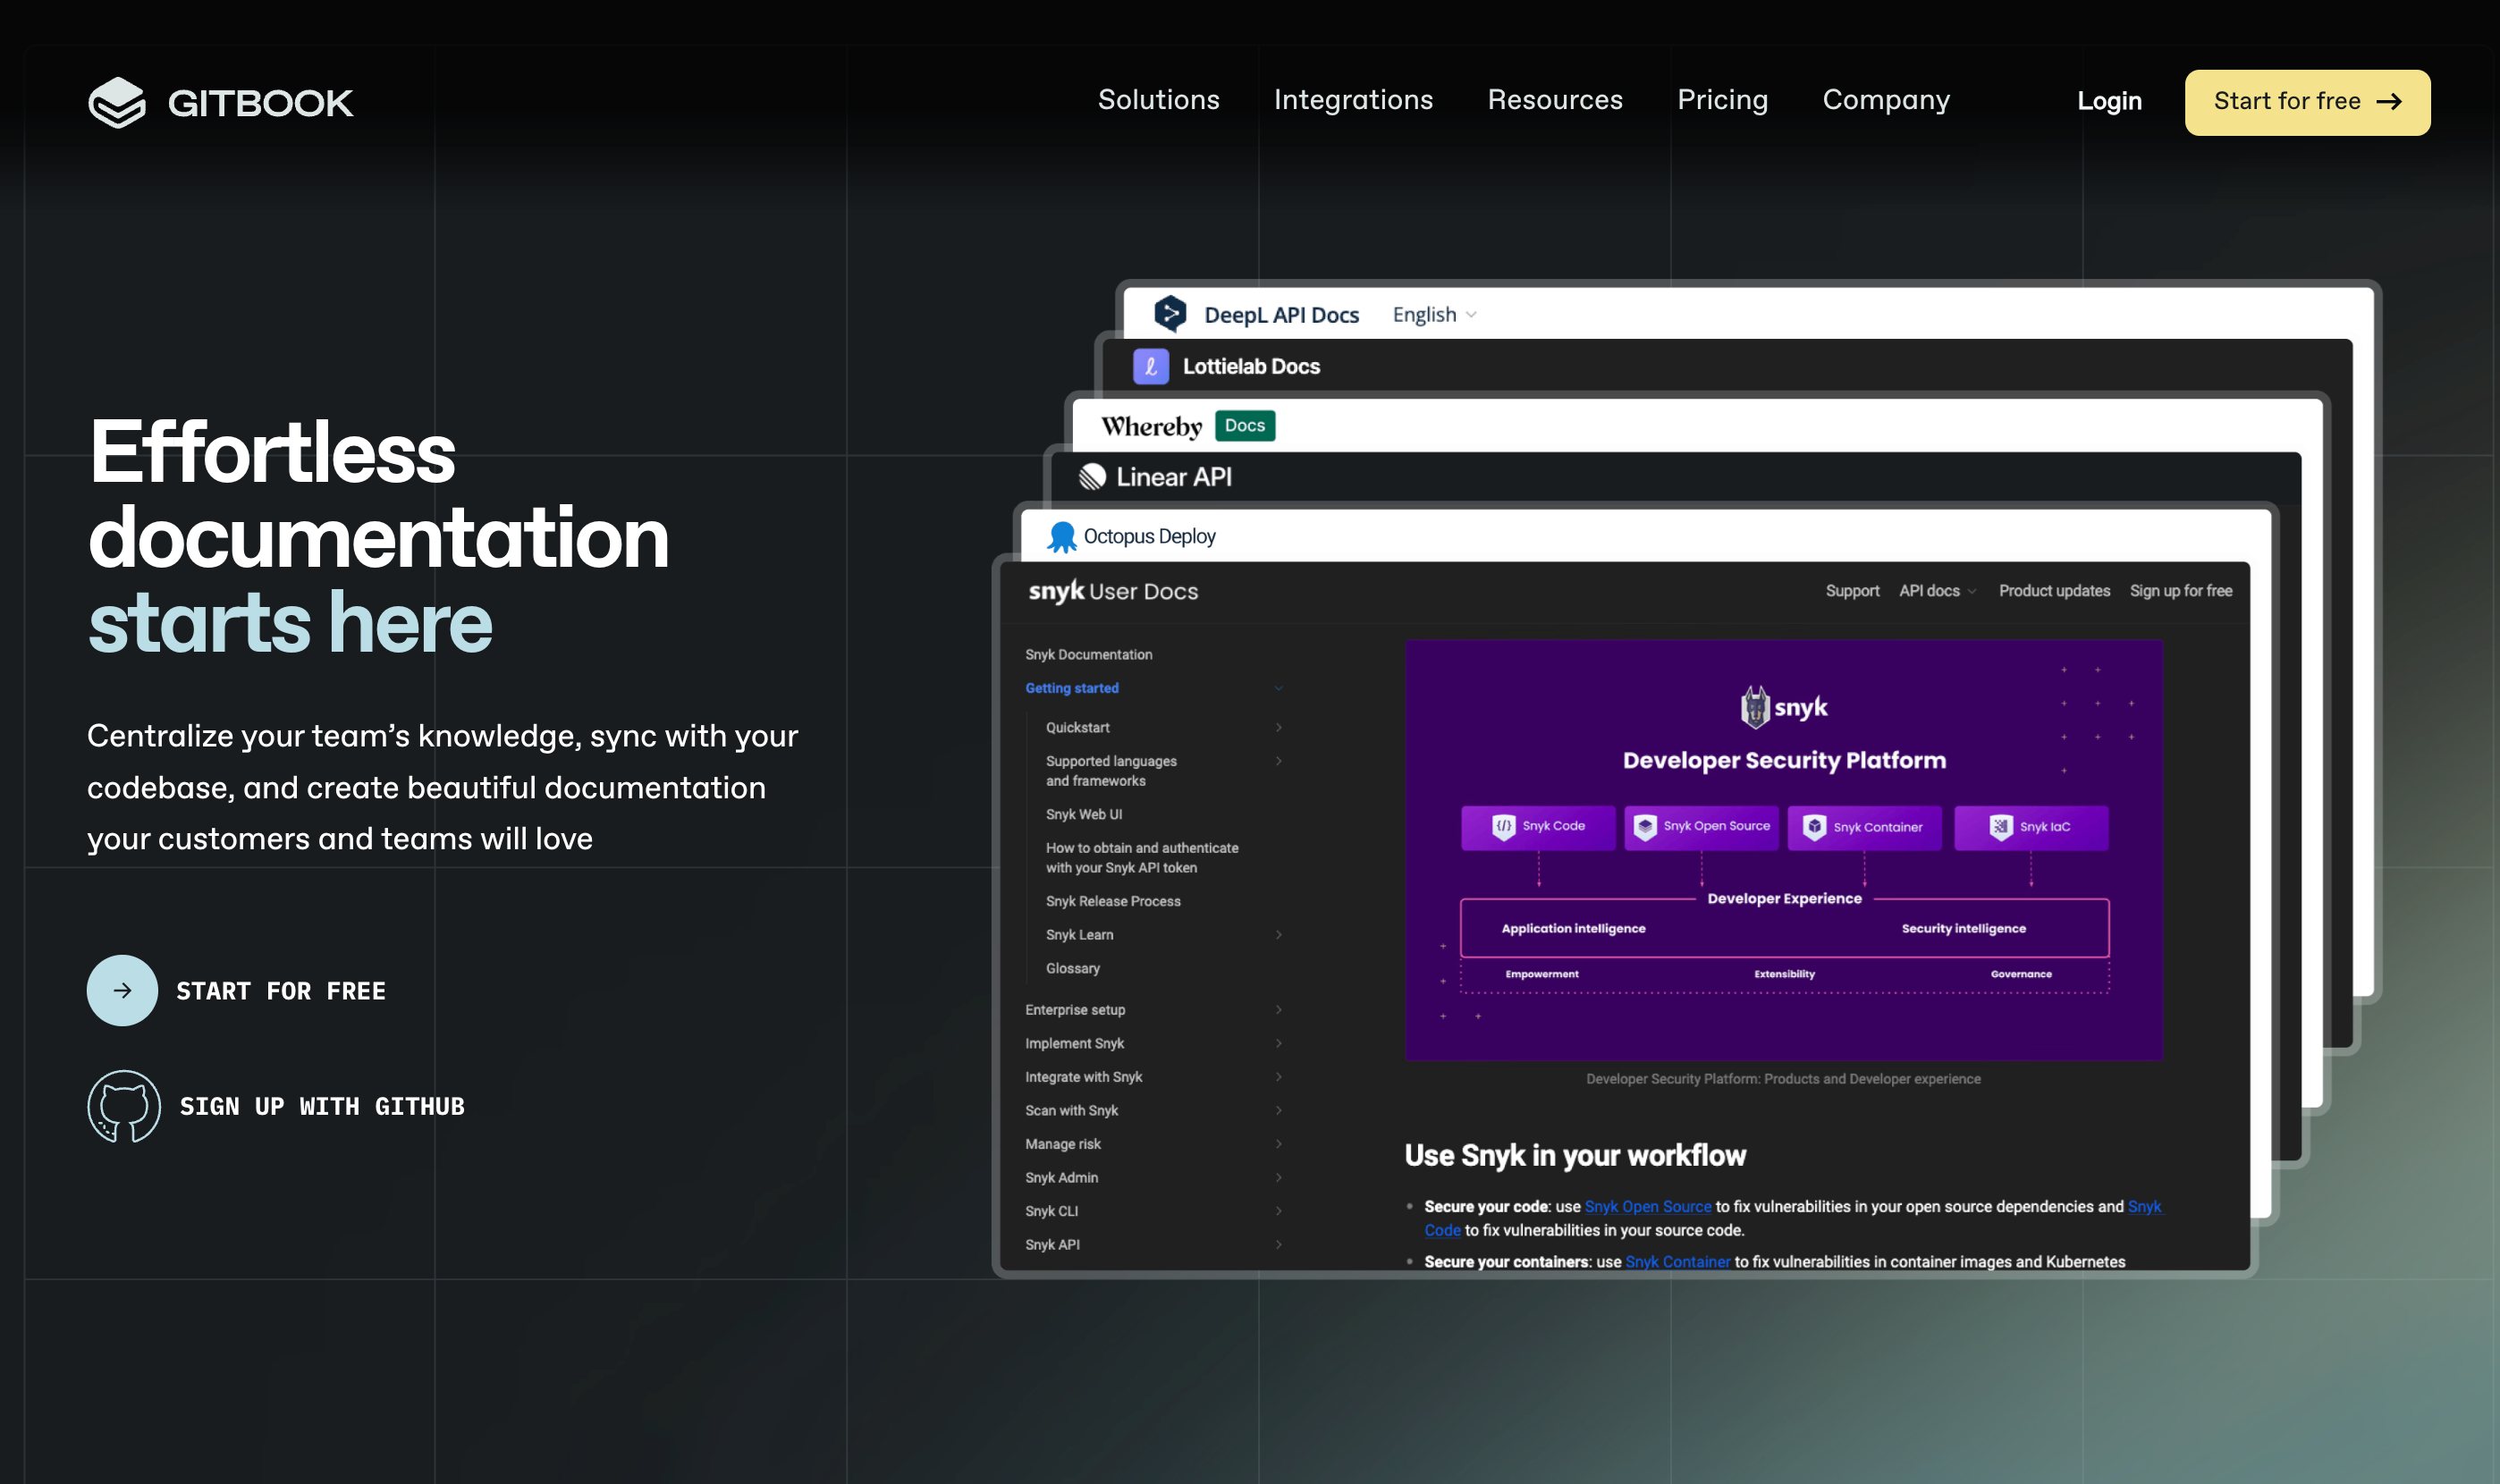Click the Developer Security Platform image
2500x1484 pixels.
[1783, 850]
